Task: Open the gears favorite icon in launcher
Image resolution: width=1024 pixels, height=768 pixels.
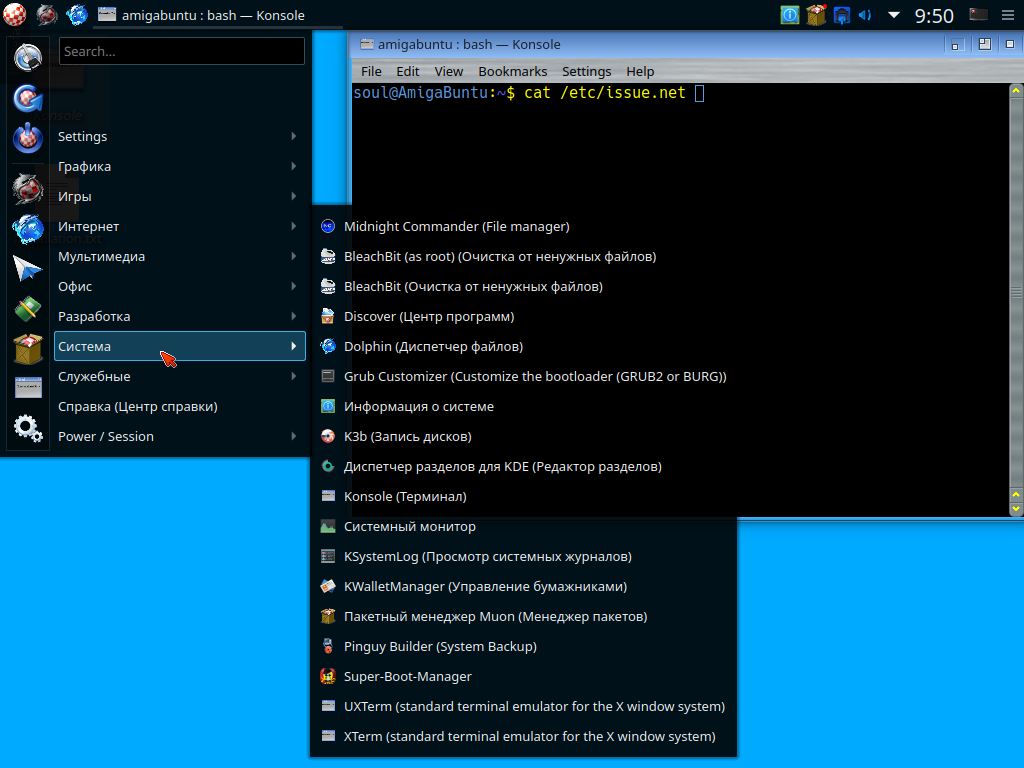Action: tap(27, 429)
